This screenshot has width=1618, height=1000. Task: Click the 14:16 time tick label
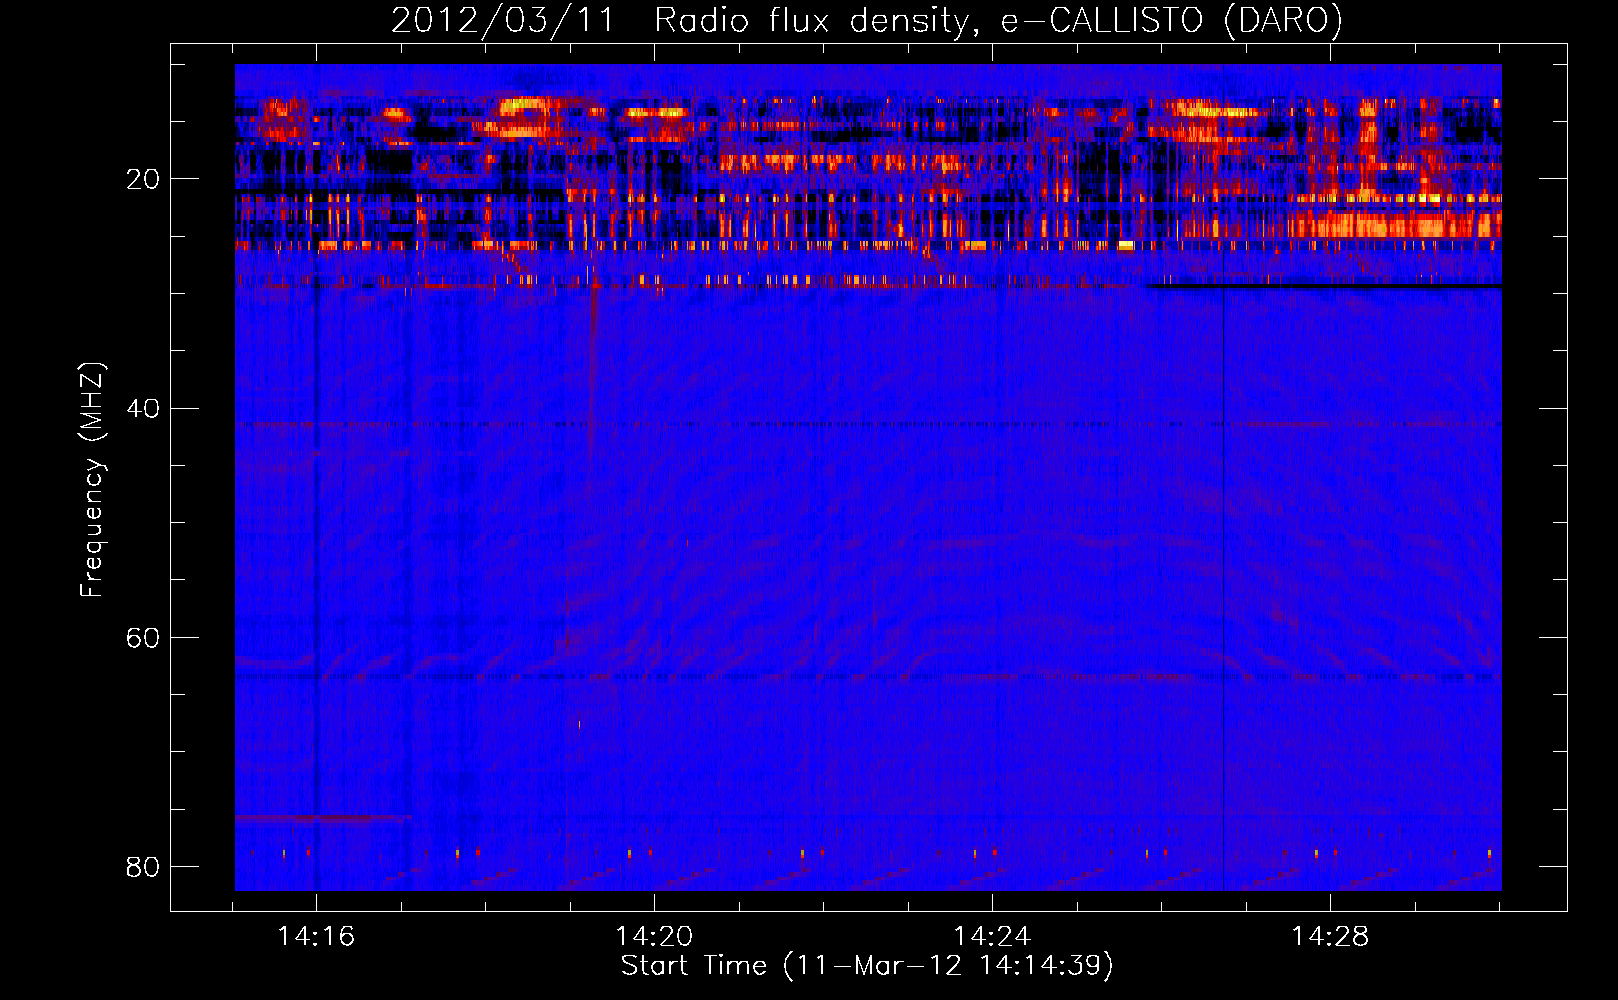click(316, 936)
